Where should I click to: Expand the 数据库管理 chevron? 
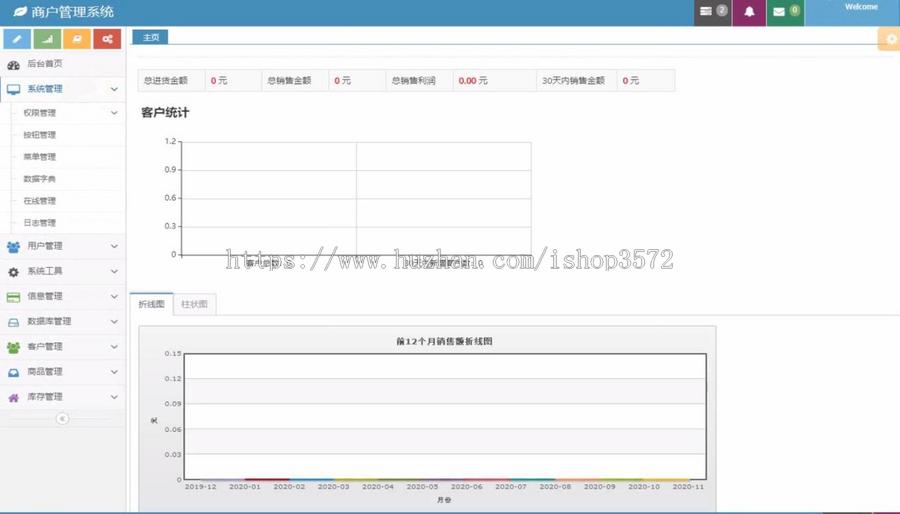[x=114, y=322]
